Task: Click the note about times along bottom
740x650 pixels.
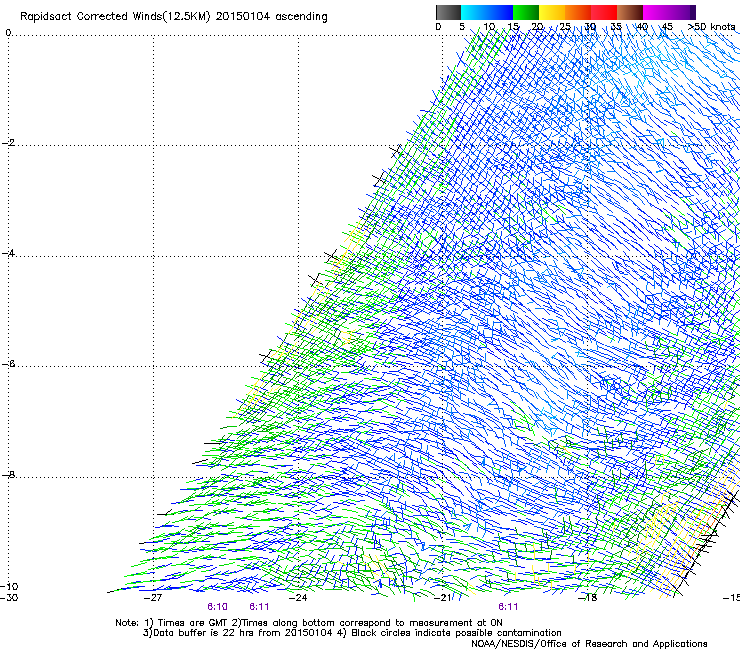Action: coord(367,623)
